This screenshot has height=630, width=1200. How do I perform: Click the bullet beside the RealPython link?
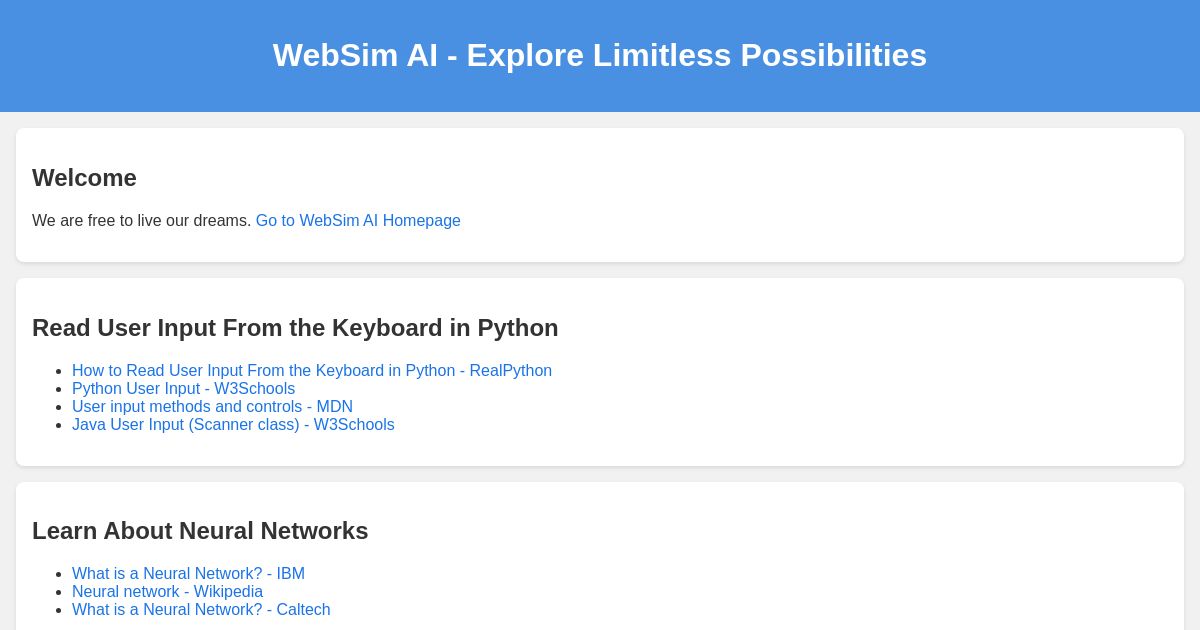60,370
